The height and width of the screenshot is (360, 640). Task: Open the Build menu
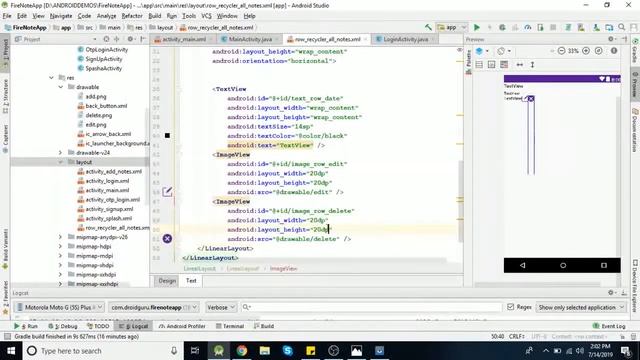(155, 16)
